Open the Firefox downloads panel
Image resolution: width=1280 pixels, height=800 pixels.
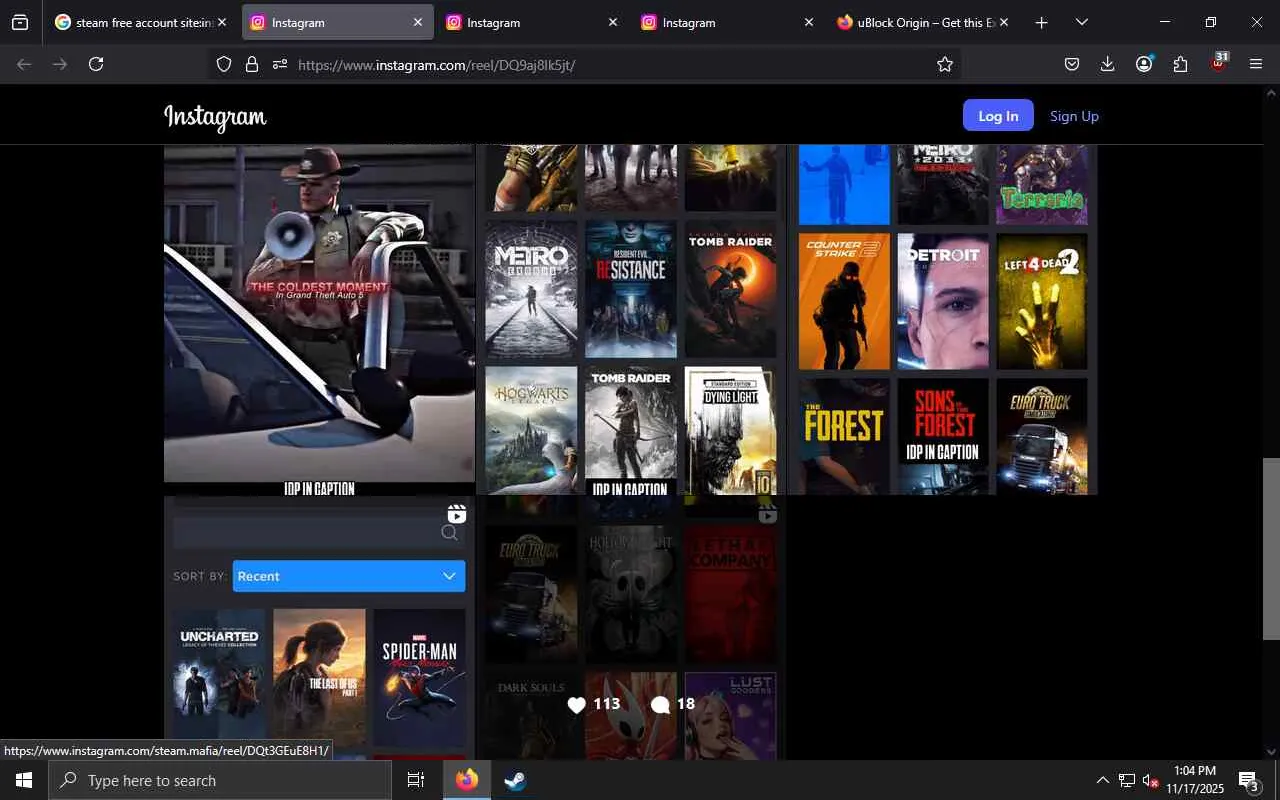coord(1107,64)
